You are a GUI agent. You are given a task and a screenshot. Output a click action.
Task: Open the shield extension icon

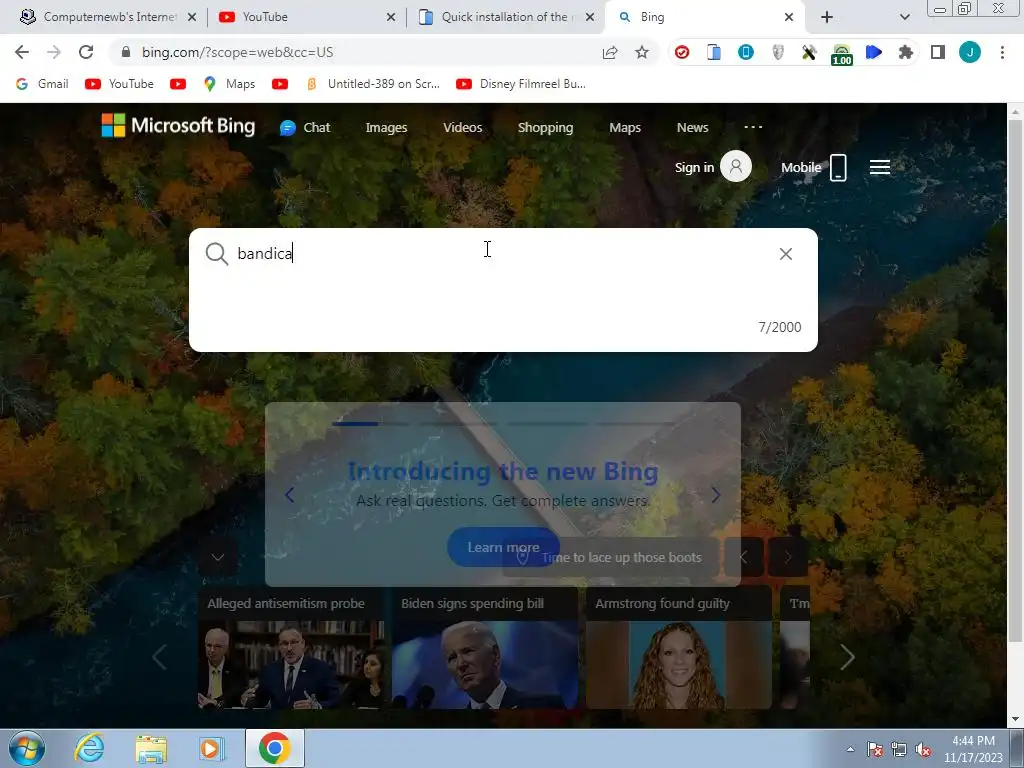[778, 52]
